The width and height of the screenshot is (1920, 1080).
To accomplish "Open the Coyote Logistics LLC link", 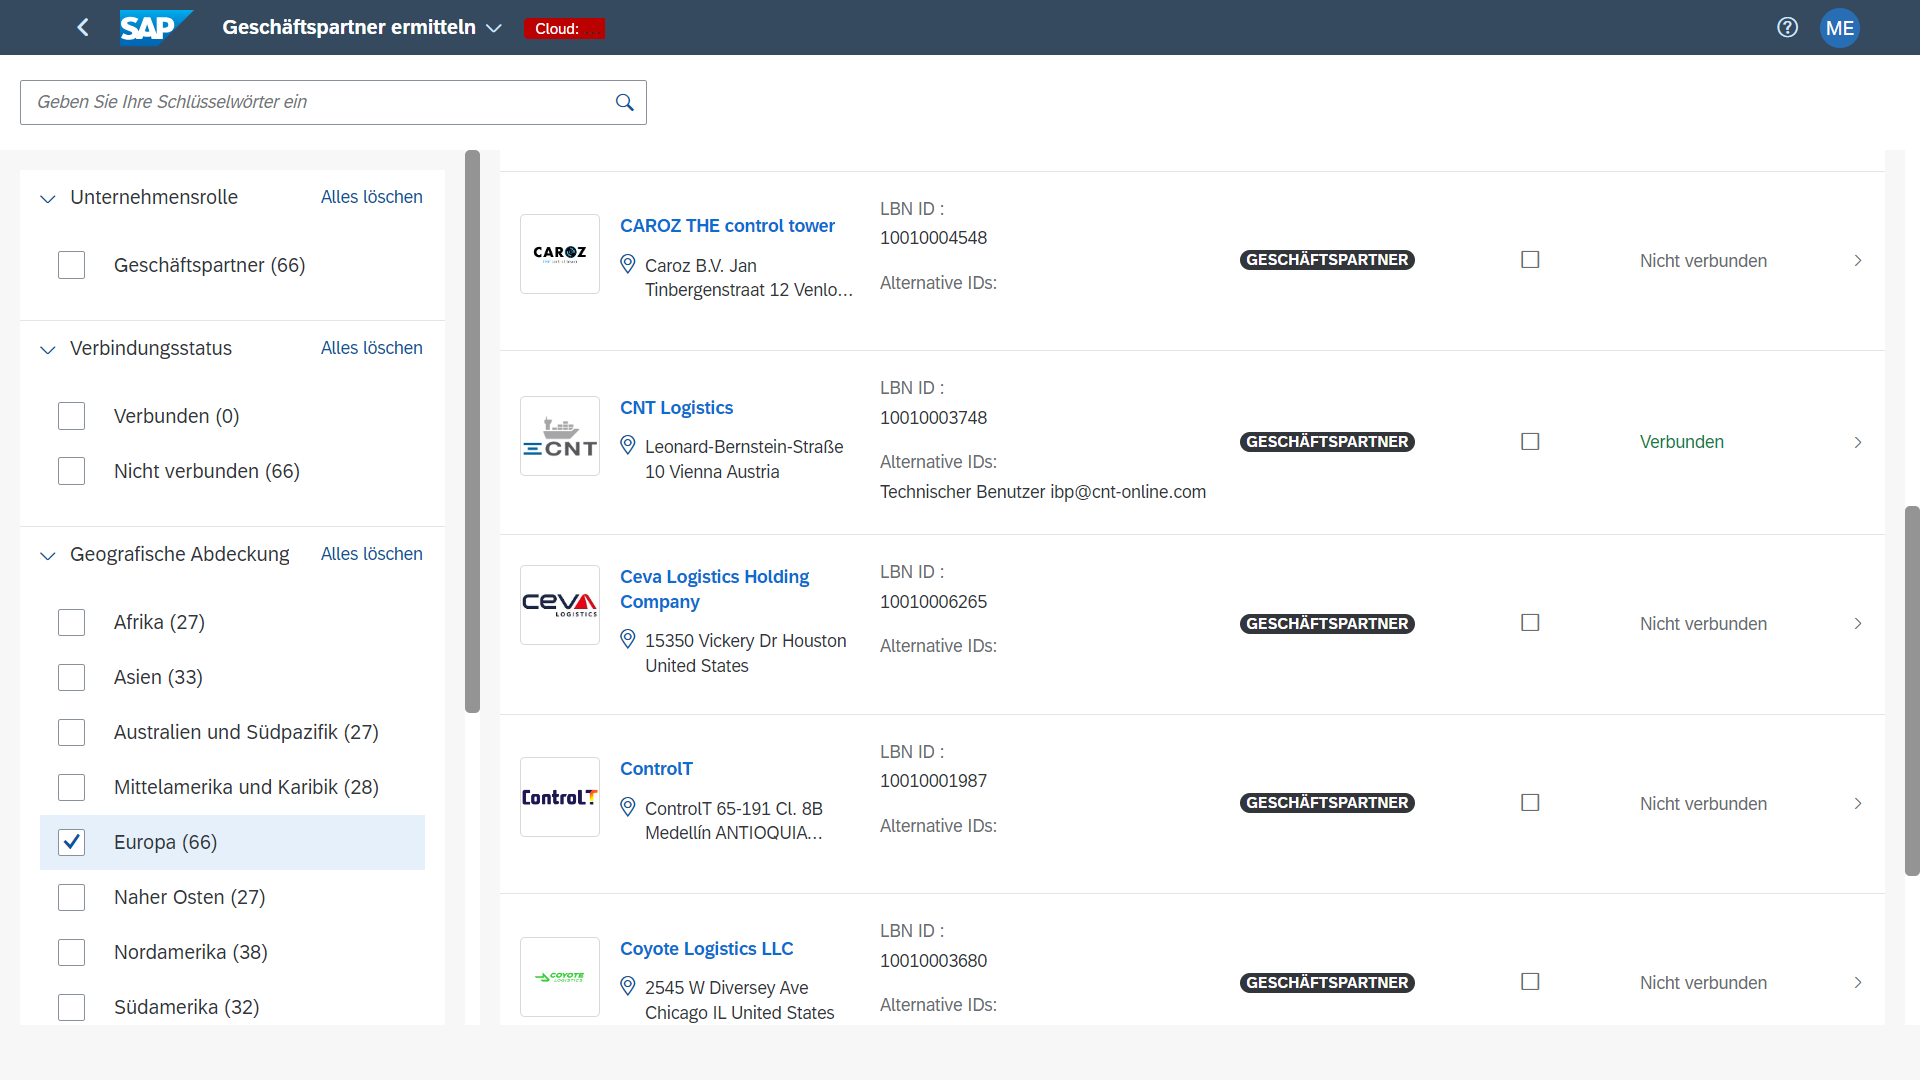I will point(706,948).
